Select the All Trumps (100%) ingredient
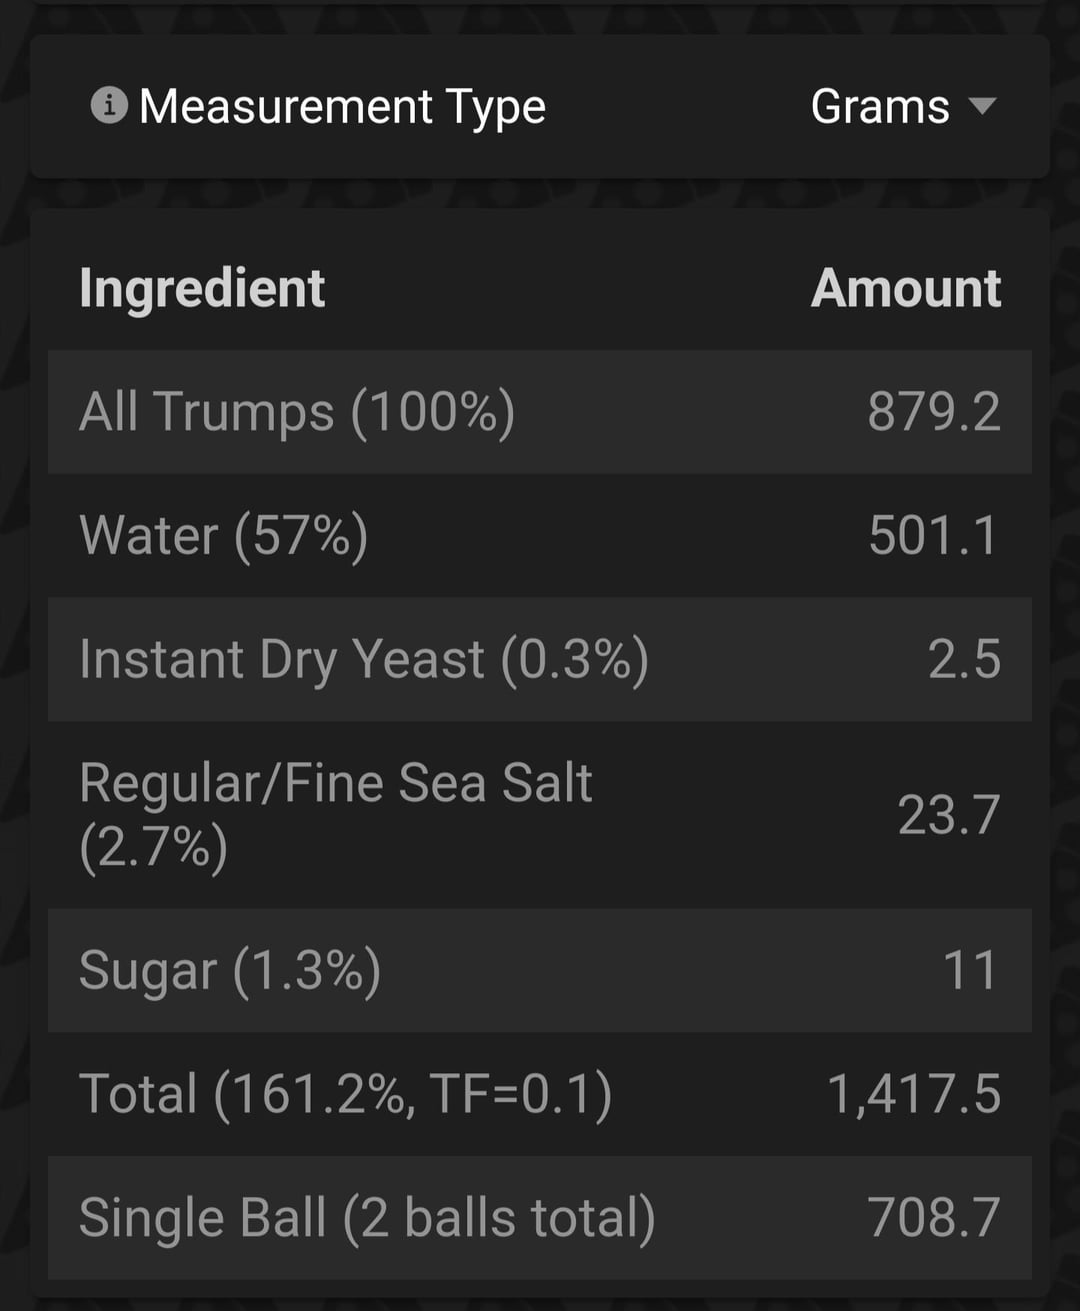1080x1311 pixels. [297, 412]
